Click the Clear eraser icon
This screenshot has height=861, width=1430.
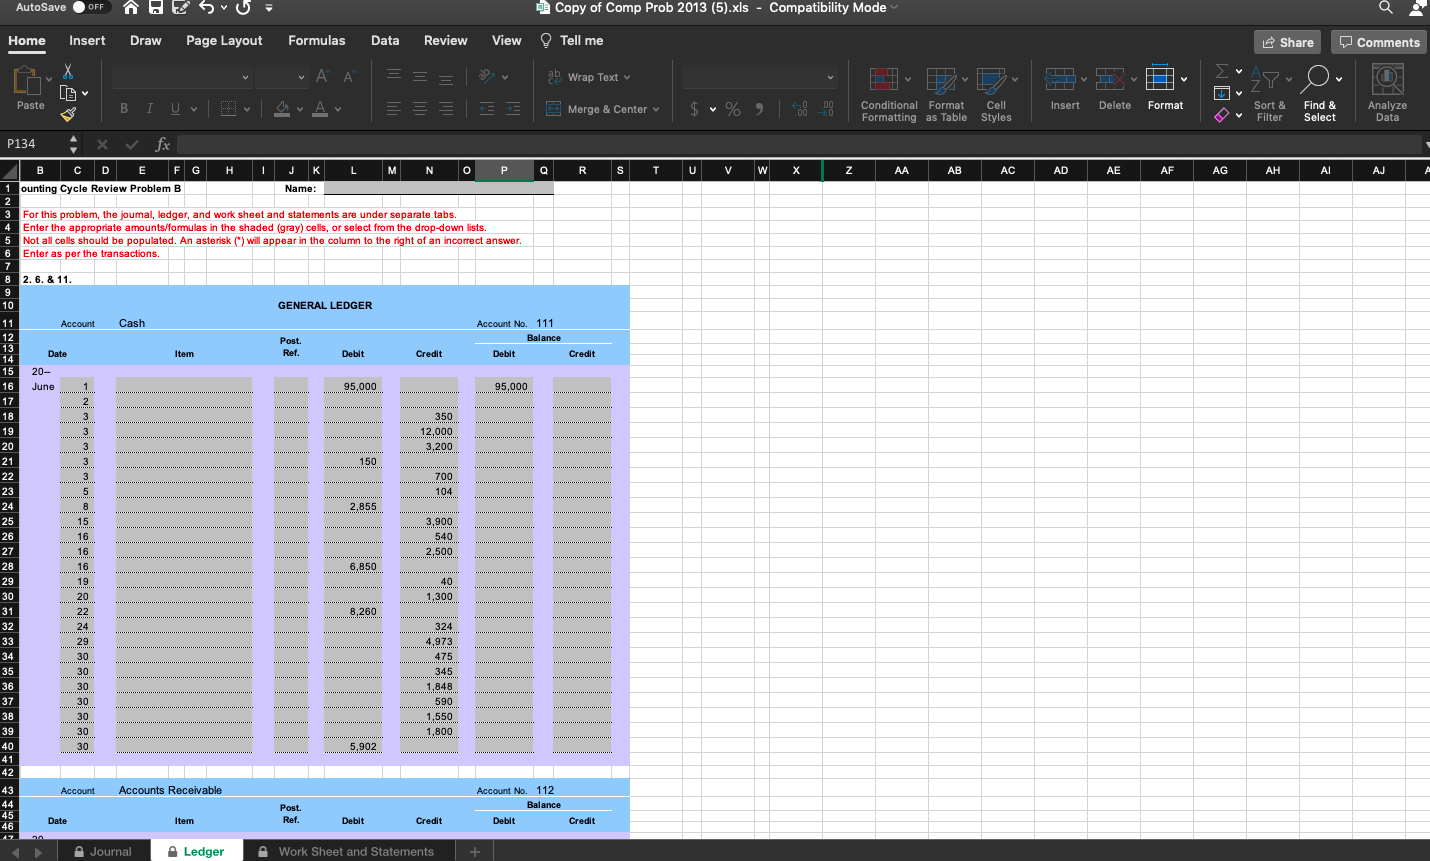tap(1222, 114)
